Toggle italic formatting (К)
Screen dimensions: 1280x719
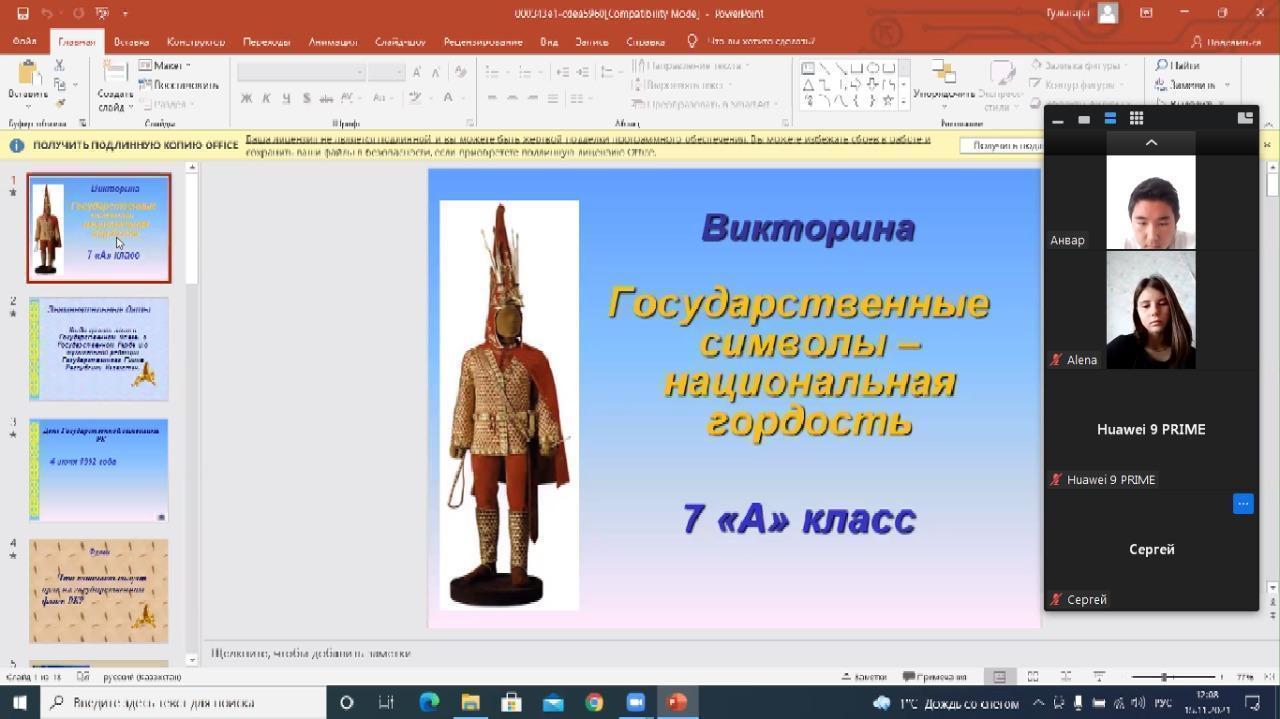tap(265, 98)
